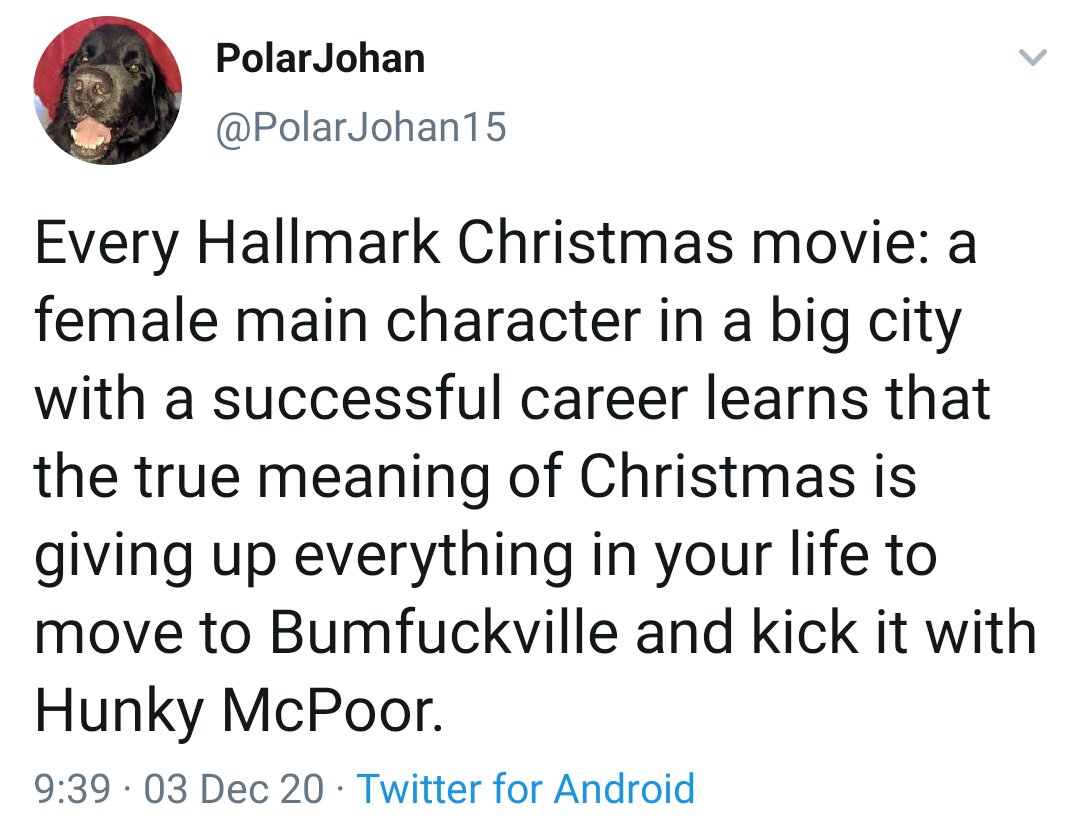Click the dog profile picture avatar
The image size is (1080, 839).
pyautogui.click(x=107, y=90)
